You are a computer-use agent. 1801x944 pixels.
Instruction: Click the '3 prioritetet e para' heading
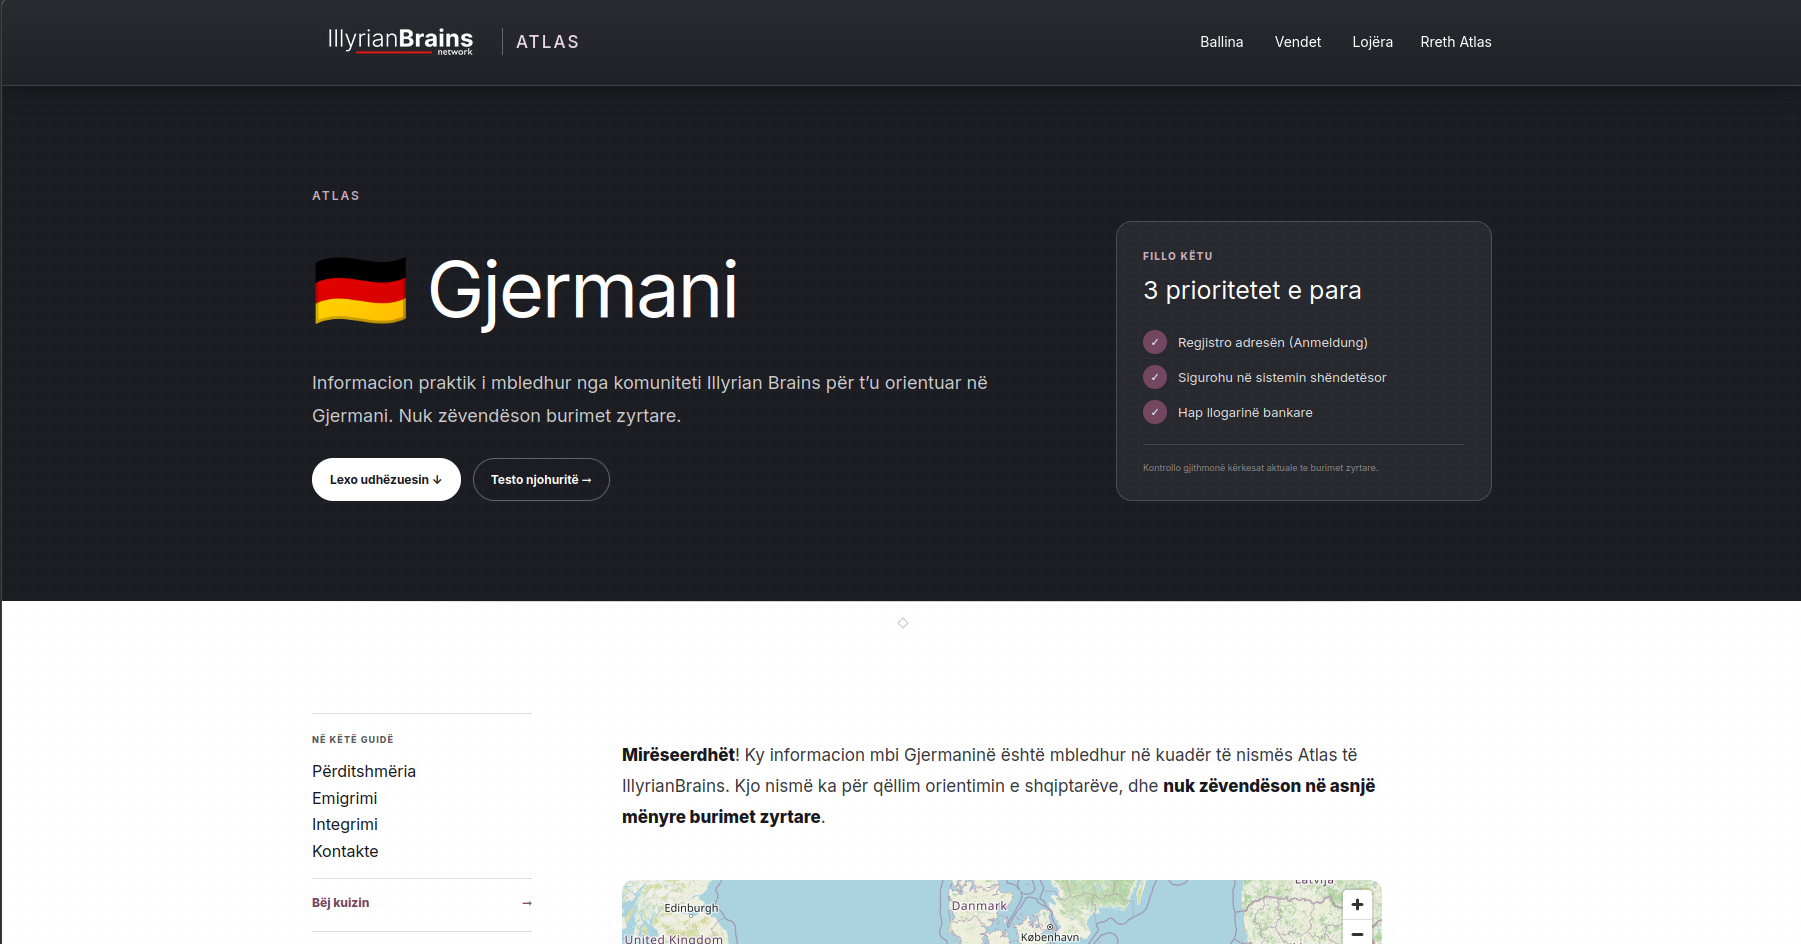tap(1252, 290)
